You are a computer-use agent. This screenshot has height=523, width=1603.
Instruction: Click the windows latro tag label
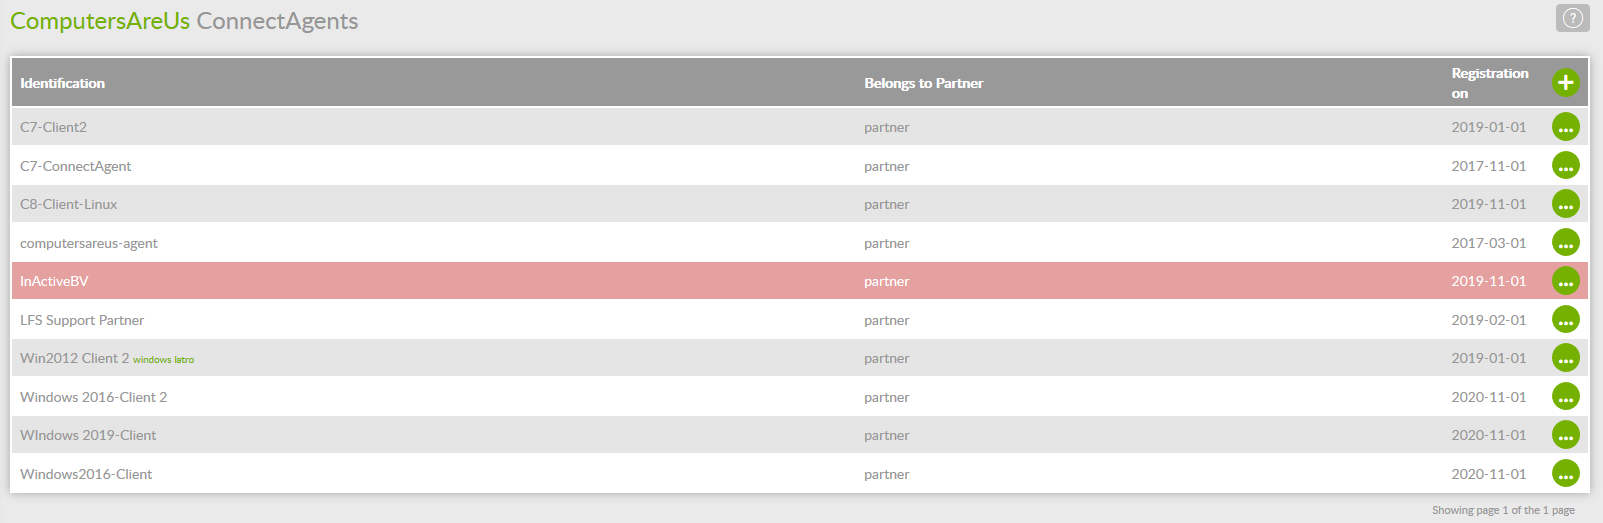click(x=163, y=360)
